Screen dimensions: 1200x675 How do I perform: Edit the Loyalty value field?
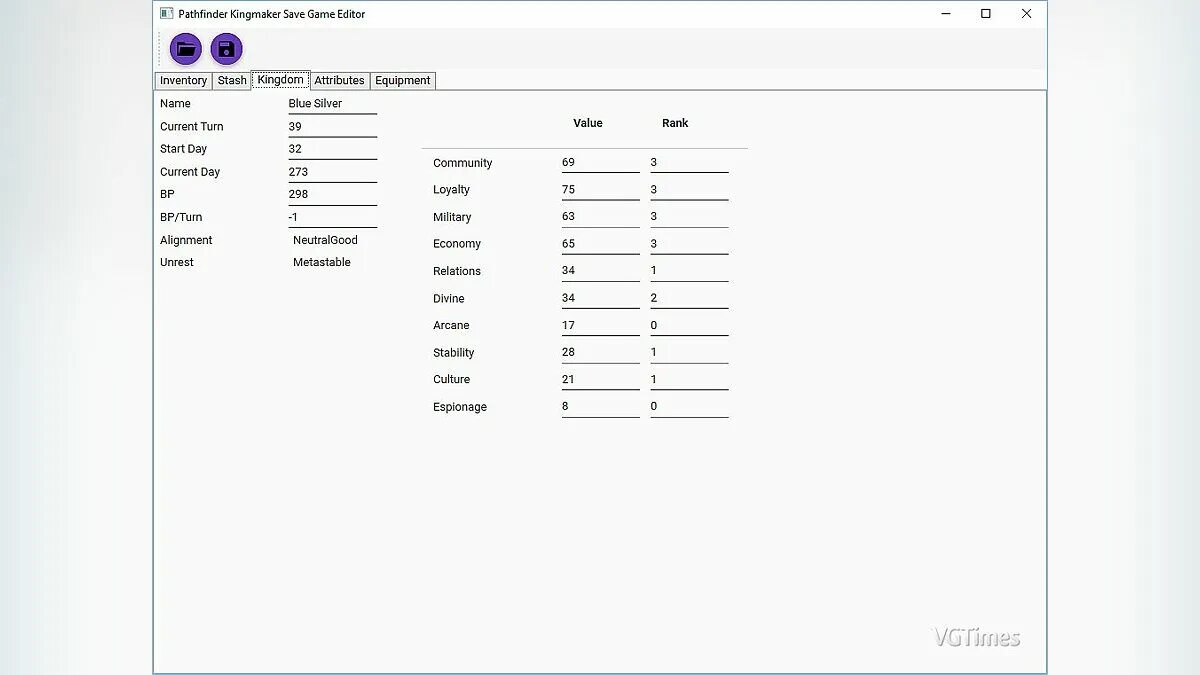(x=601, y=190)
